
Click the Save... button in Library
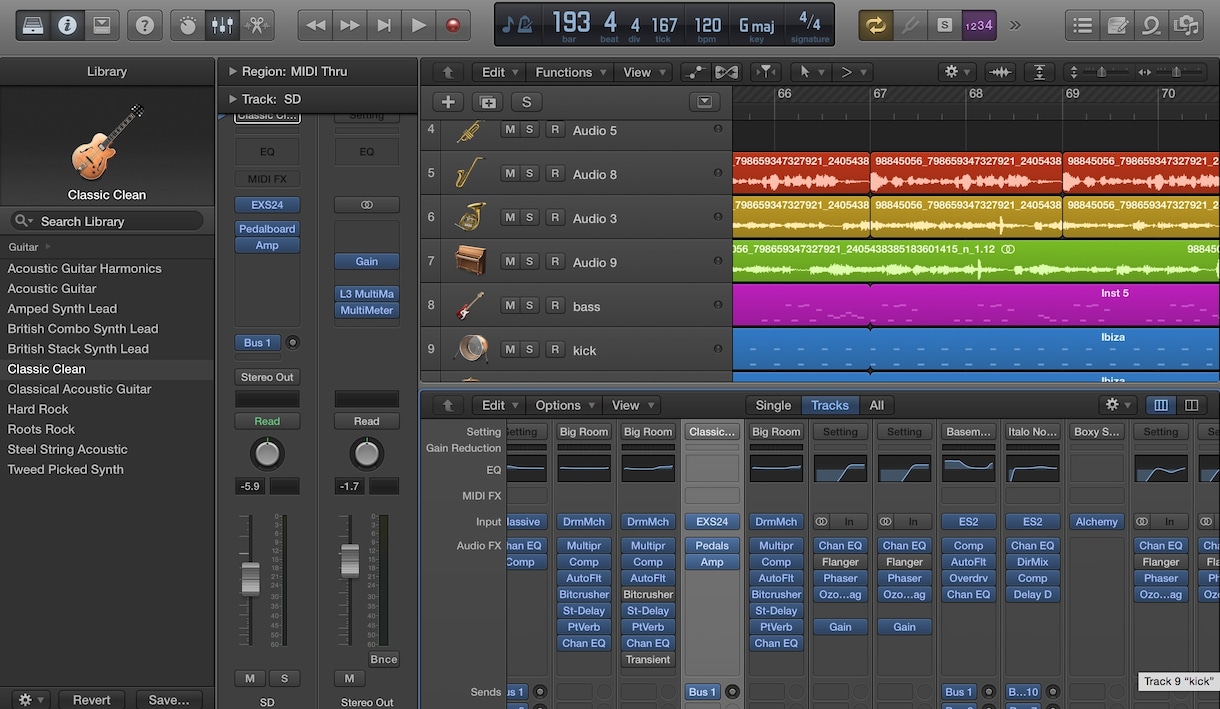point(169,700)
